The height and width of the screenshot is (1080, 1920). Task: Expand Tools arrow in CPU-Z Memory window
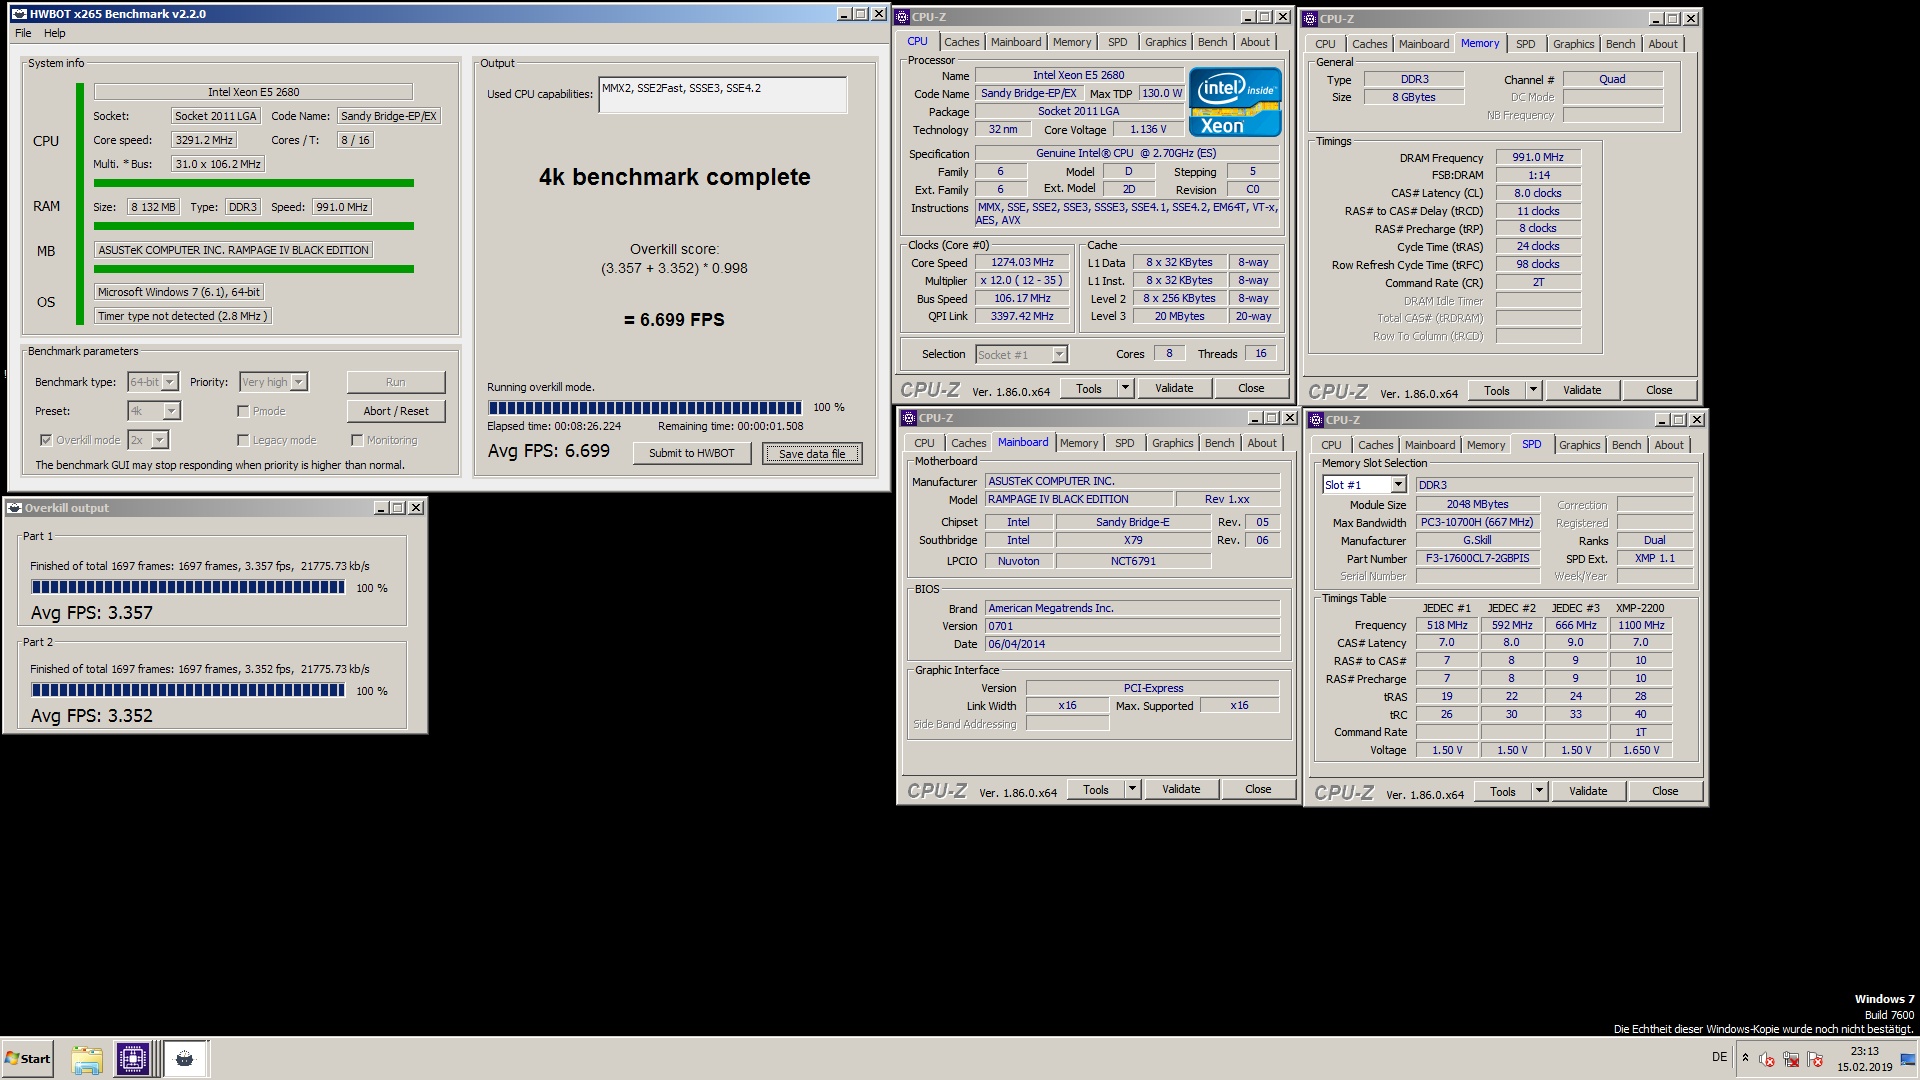pyautogui.click(x=1533, y=391)
